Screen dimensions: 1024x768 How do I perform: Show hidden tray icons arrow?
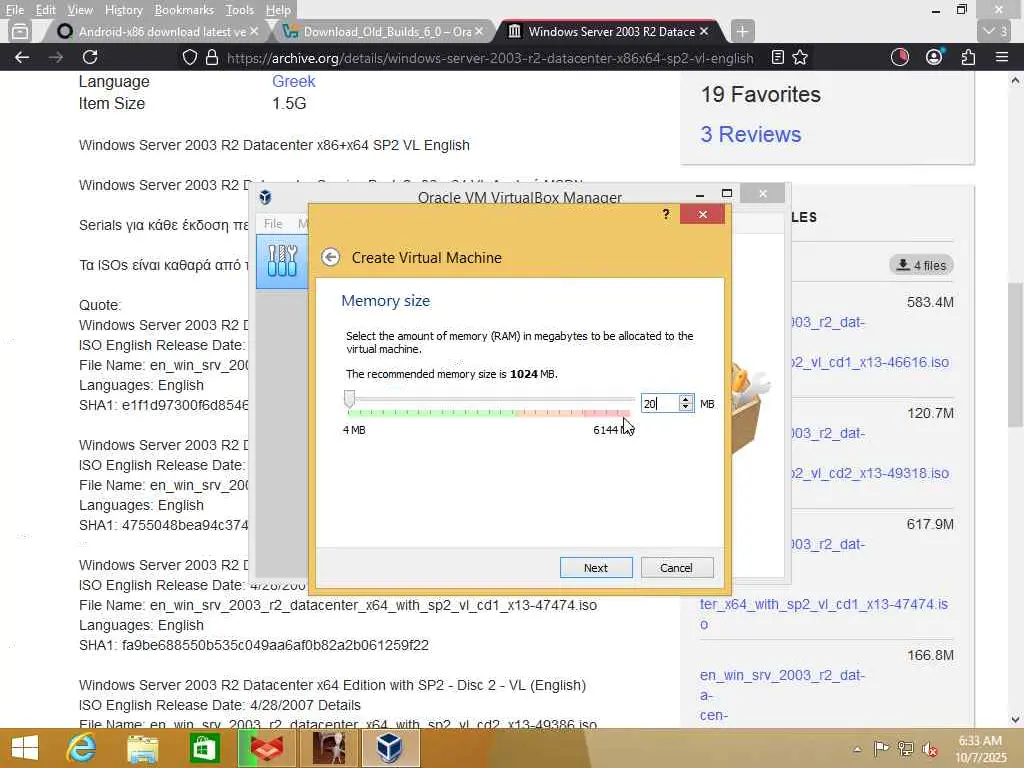[857, 749]
